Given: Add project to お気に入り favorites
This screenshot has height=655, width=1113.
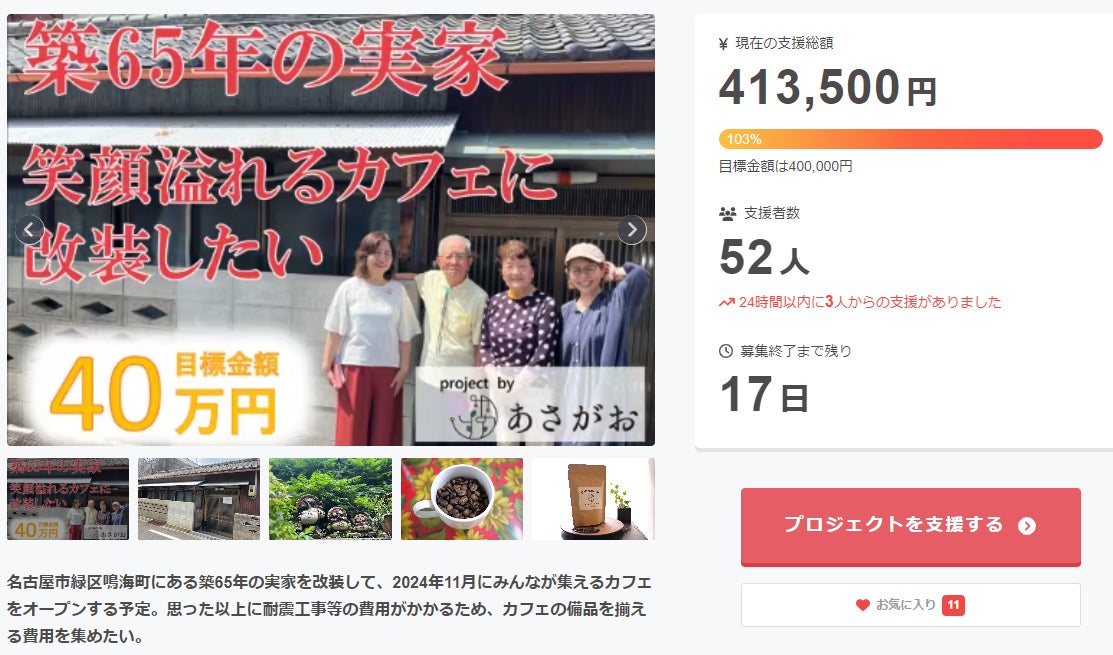Looking at the screenshot, I should pyautogui.click(x=911, y=605).
